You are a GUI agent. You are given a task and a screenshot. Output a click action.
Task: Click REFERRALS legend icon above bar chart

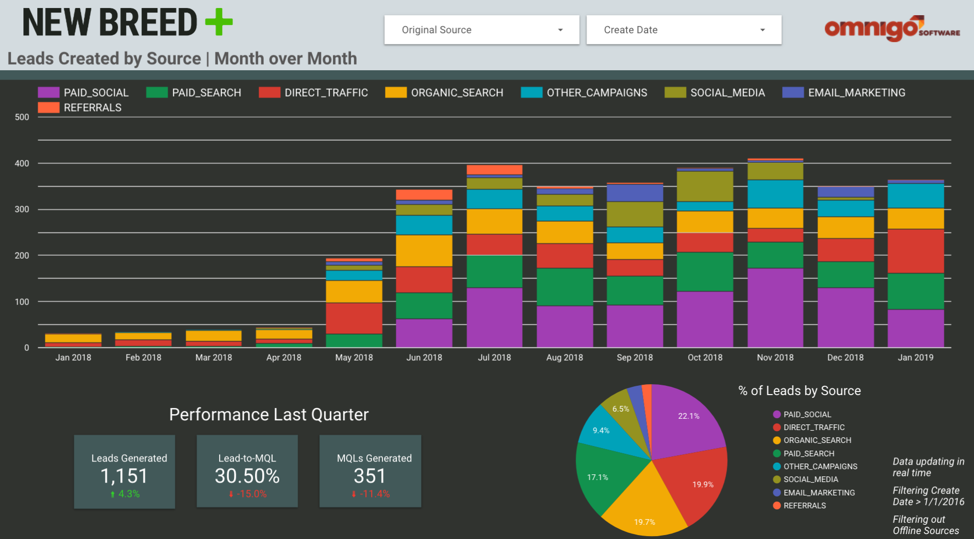pyautogui.click(x=48, y=108)
